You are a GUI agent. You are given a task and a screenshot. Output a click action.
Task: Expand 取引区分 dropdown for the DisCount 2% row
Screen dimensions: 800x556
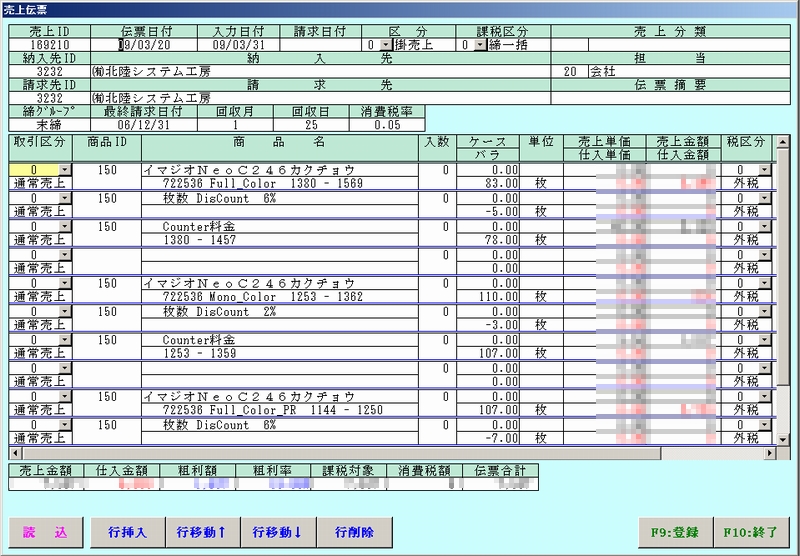click(x=64, y=313)
